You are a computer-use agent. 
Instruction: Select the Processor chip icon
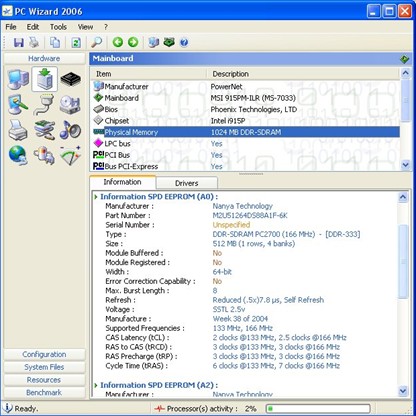(x=71, y=79)
